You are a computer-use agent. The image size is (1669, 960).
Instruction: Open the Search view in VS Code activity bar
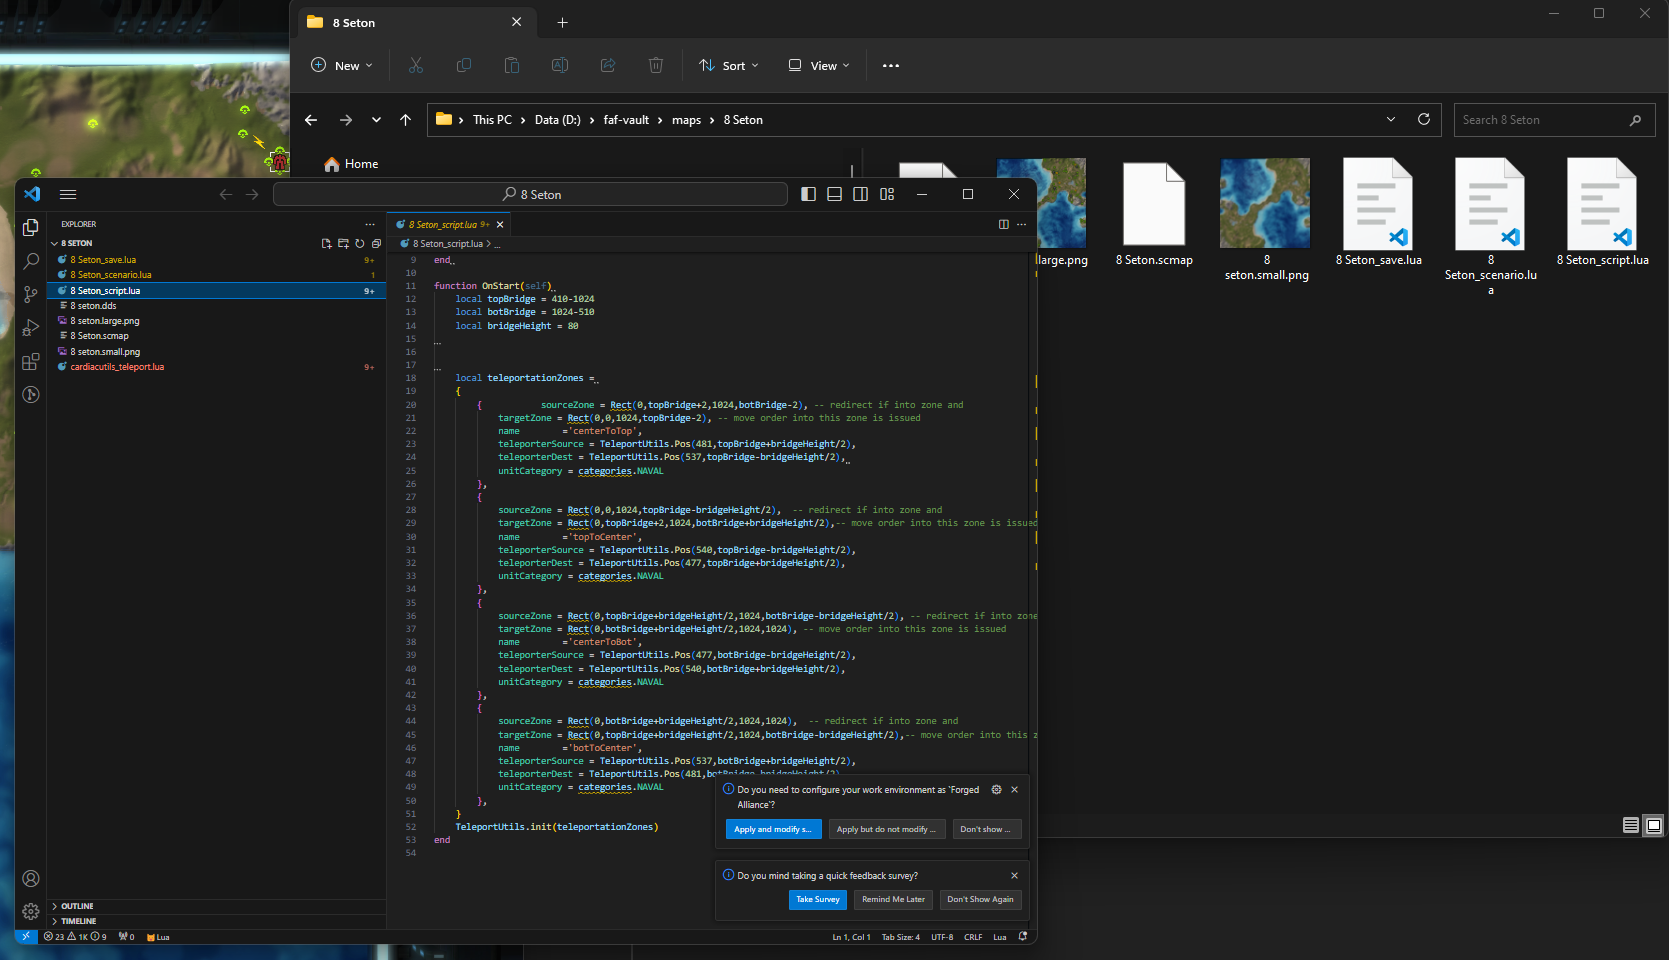tap(31, 261)
